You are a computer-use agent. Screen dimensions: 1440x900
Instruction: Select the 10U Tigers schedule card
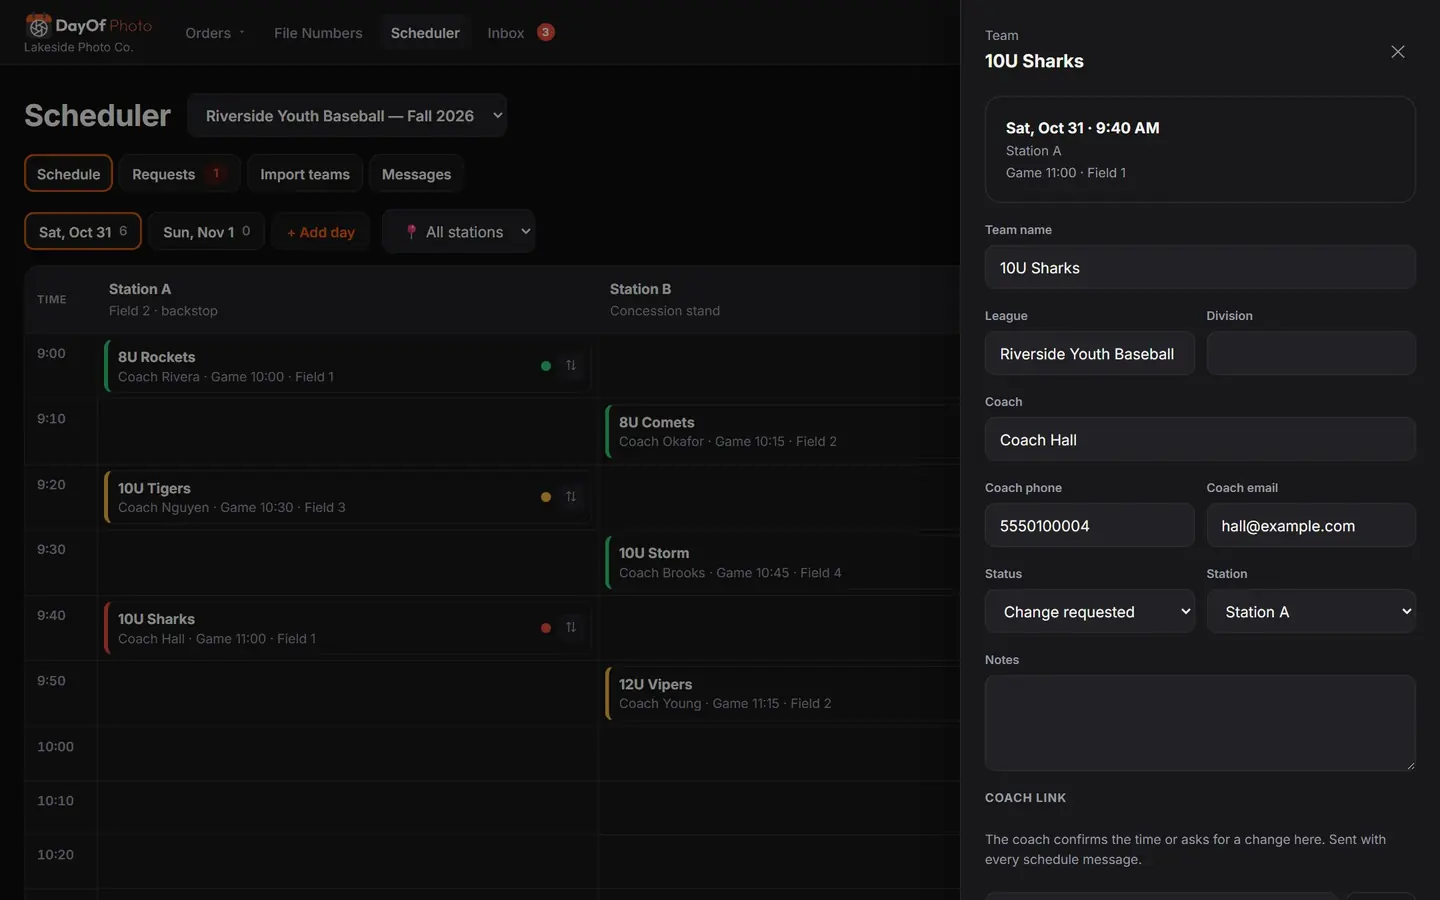347,497
